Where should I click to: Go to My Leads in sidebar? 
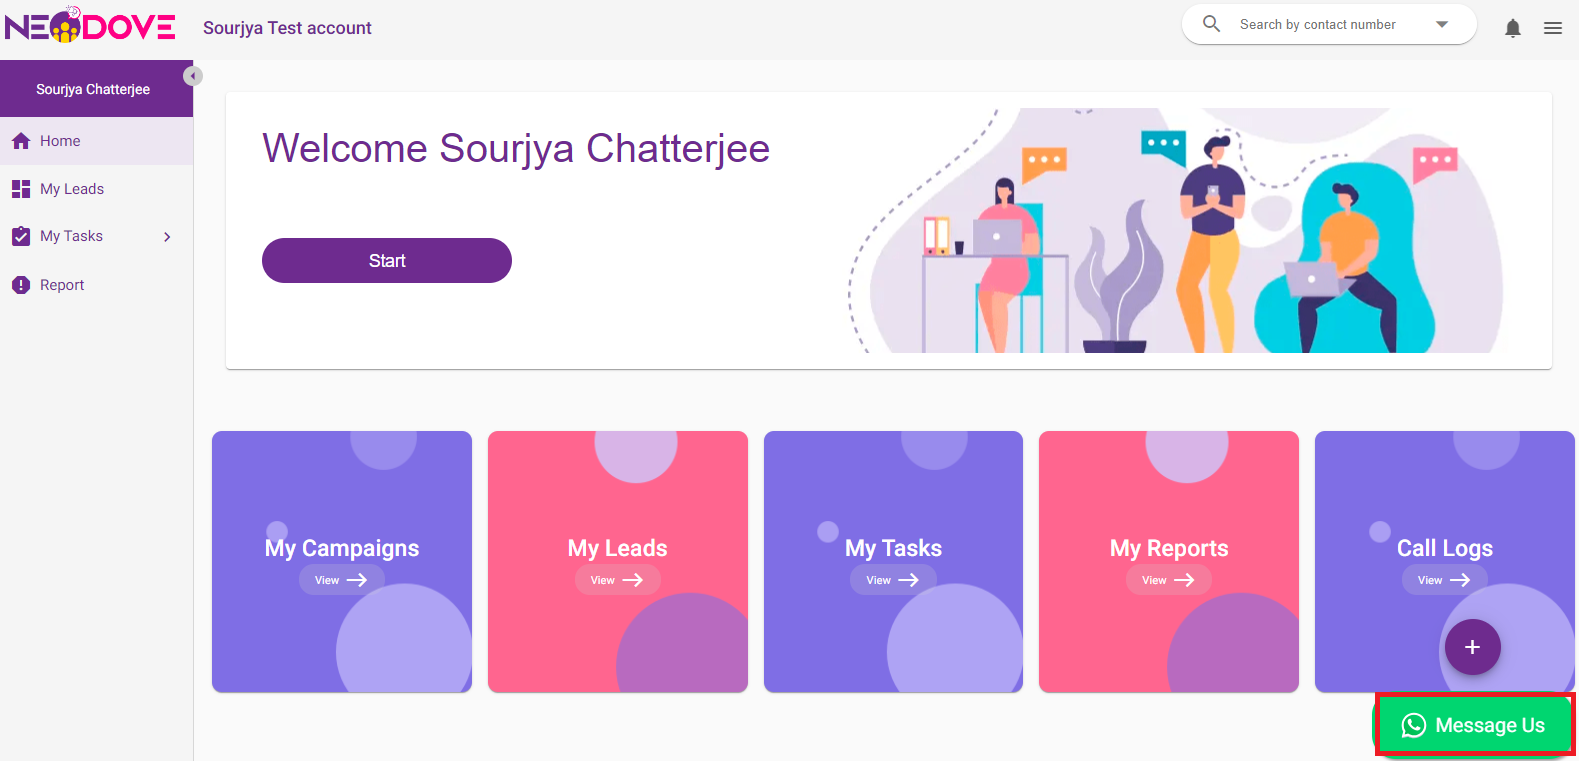point(72,189)
